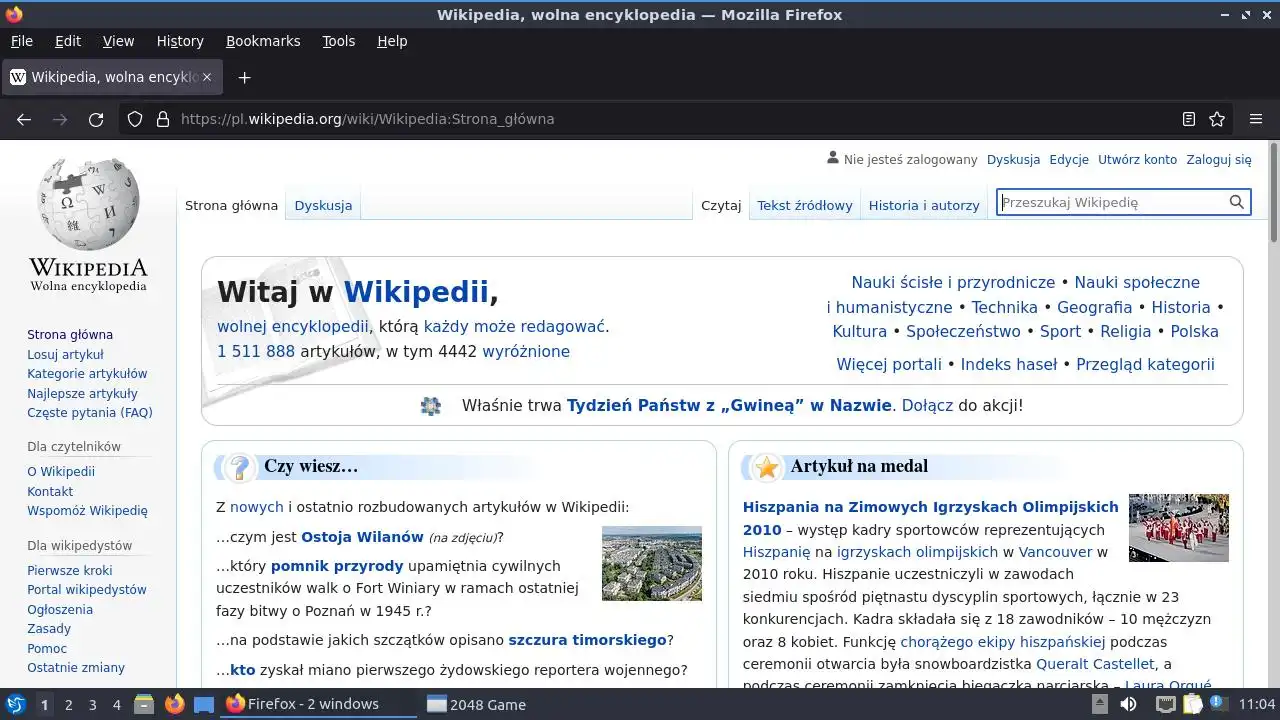Image resolution: width=1280 pixels, height=720 pixels.
Task: Switch to virtual desktop 4
Action: [117, 704]
